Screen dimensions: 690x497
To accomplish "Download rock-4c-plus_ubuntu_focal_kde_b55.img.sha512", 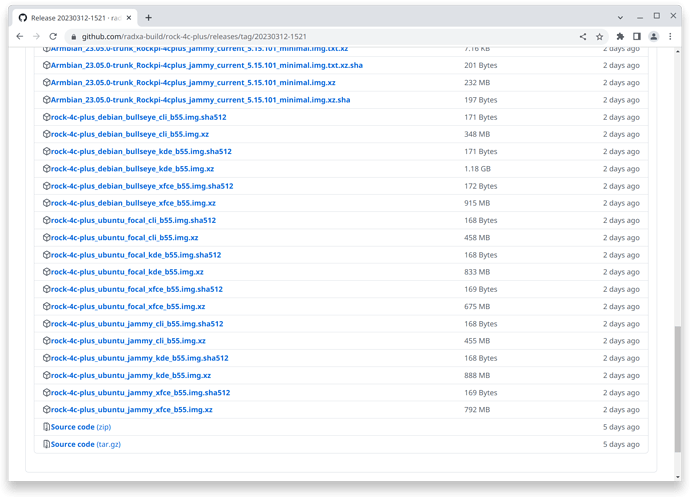I will click(x=136, y=255).
